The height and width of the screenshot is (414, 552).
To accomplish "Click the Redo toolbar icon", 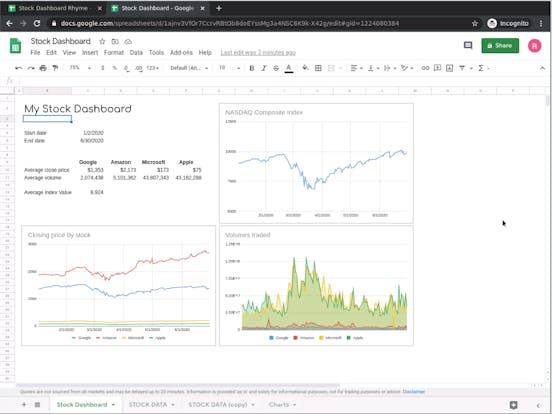I will (x=31, y=68).
